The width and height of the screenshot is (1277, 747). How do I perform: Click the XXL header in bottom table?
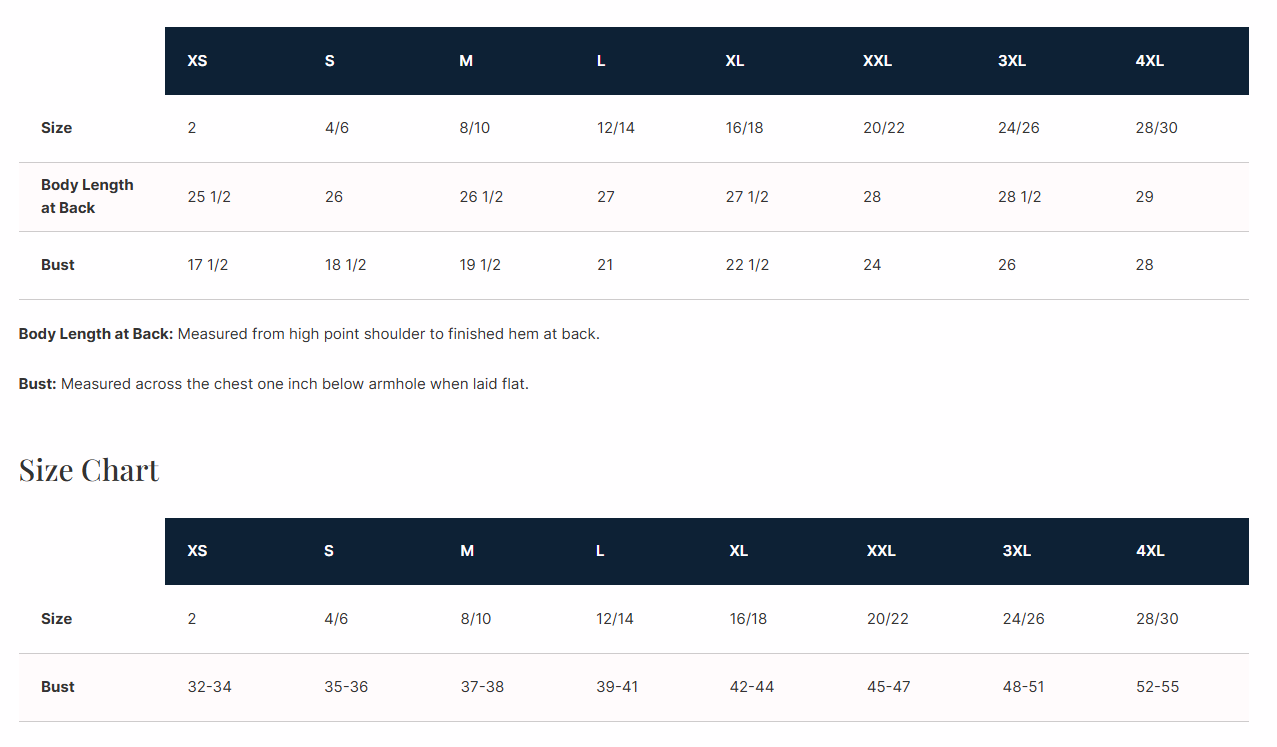[x=881, y=551]
